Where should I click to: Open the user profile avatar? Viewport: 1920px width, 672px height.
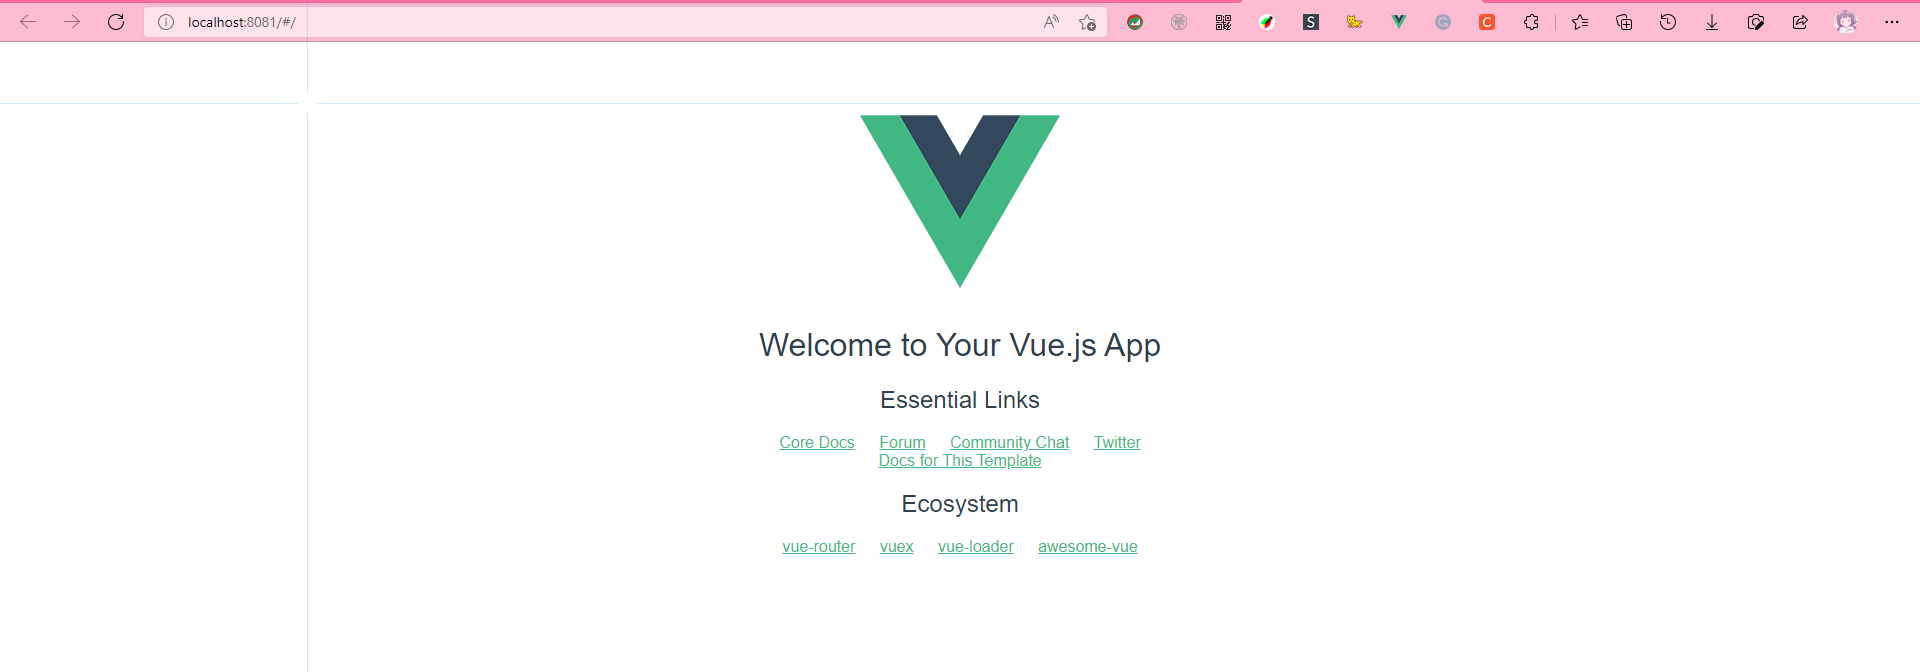(x=1846, y=22)
